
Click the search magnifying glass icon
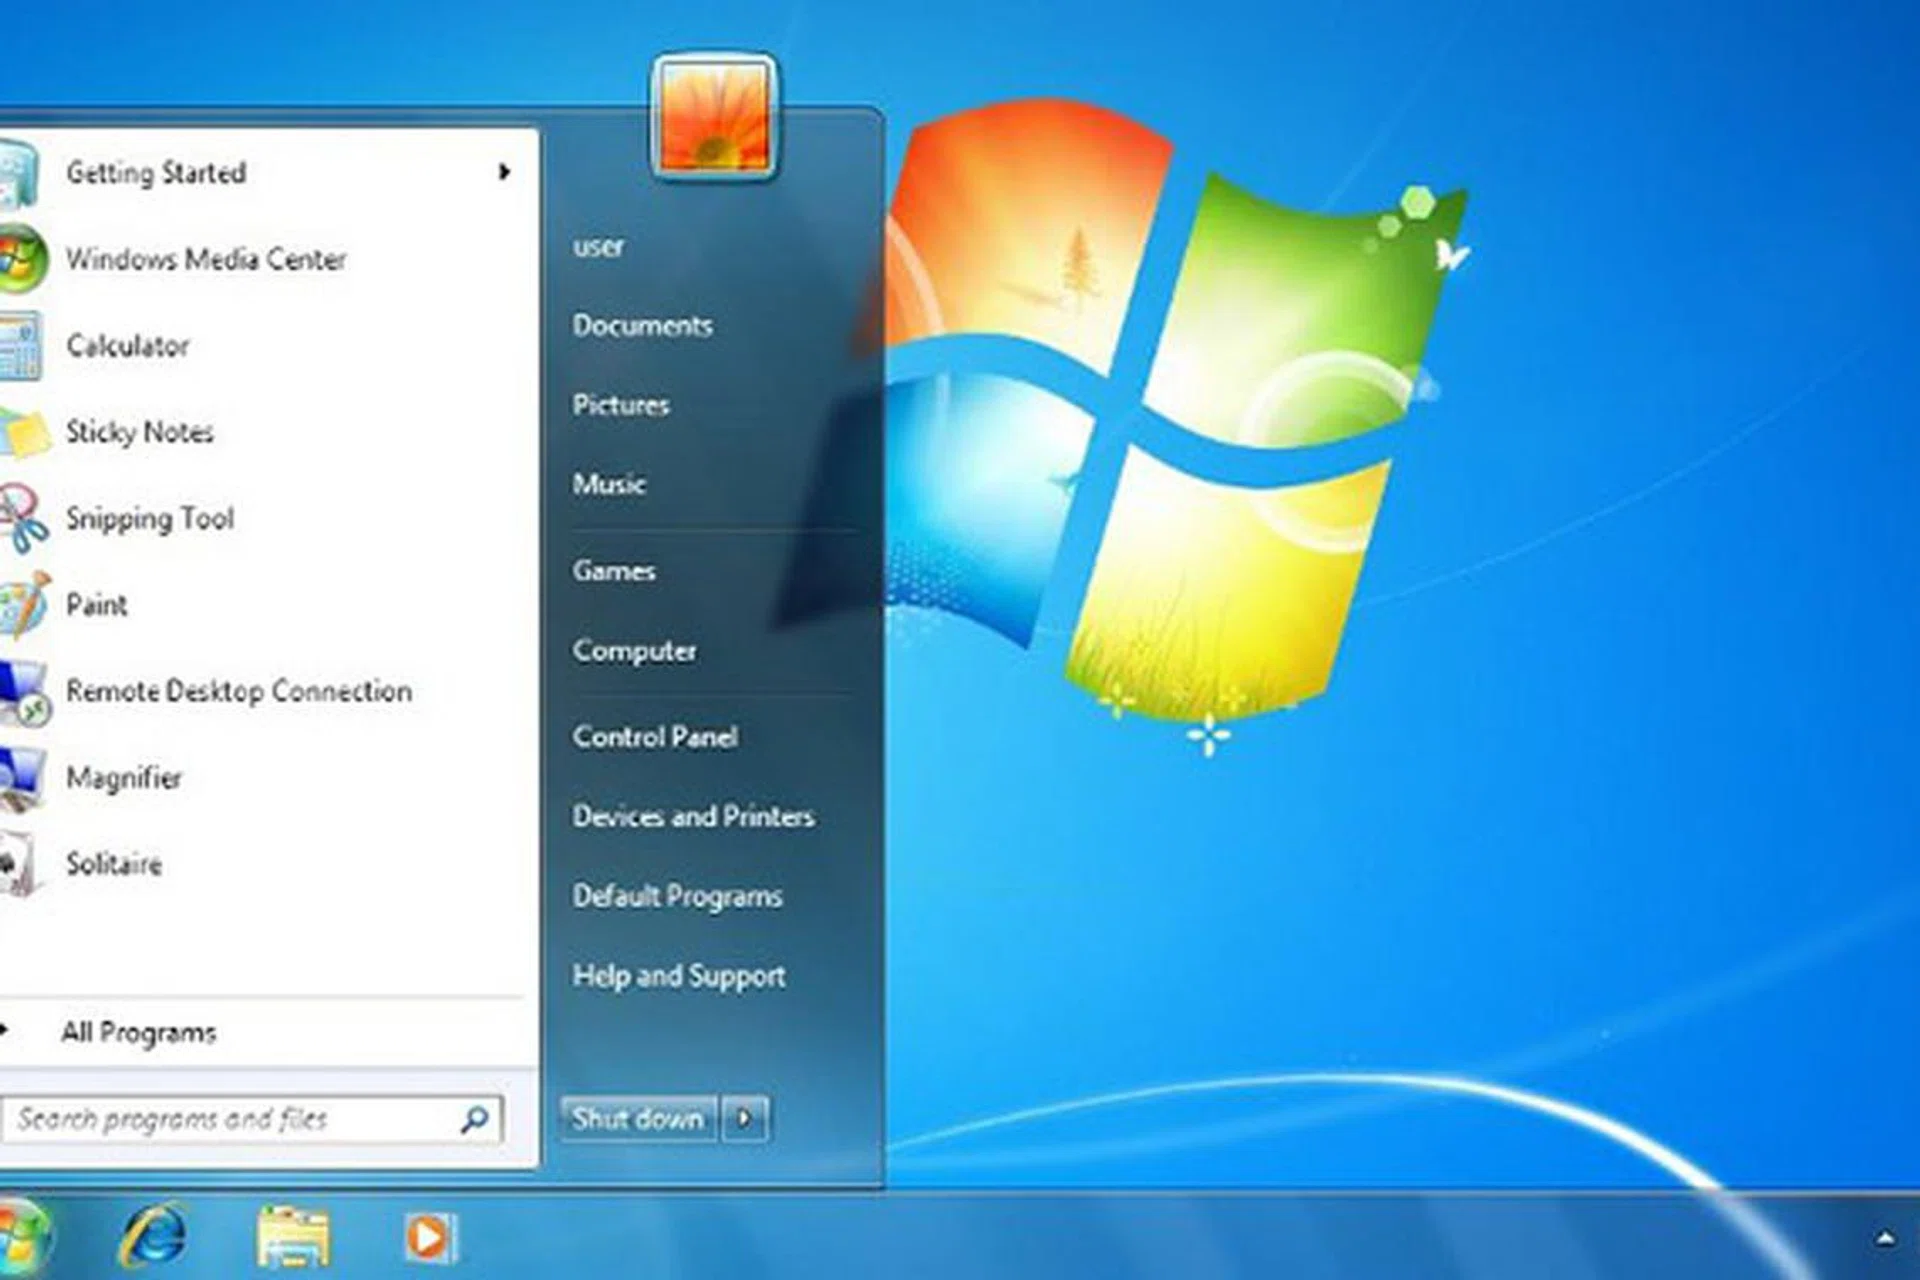coord(474,1118)
